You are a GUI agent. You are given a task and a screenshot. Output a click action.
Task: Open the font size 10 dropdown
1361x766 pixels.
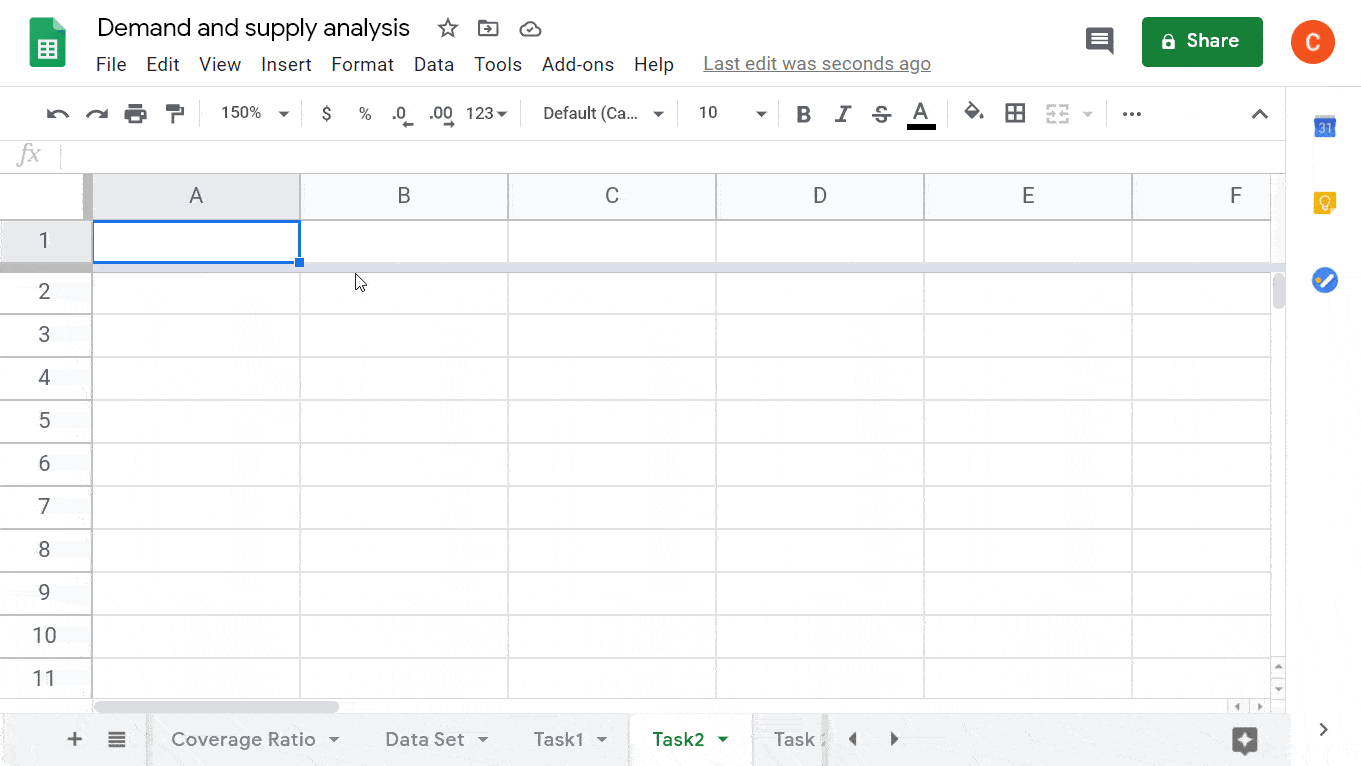tap(732, 114)
